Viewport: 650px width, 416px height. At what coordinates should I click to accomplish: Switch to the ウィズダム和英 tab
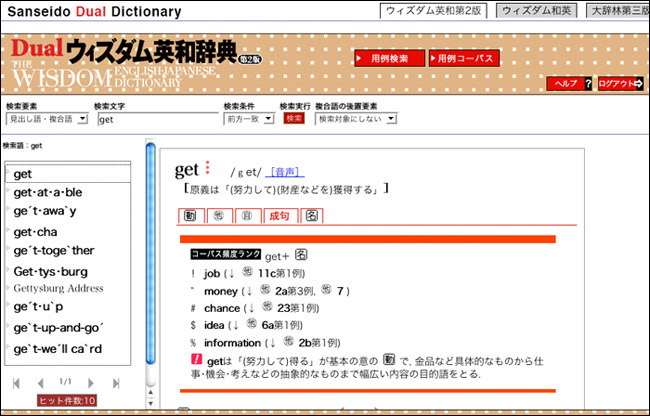click(536, 11)
